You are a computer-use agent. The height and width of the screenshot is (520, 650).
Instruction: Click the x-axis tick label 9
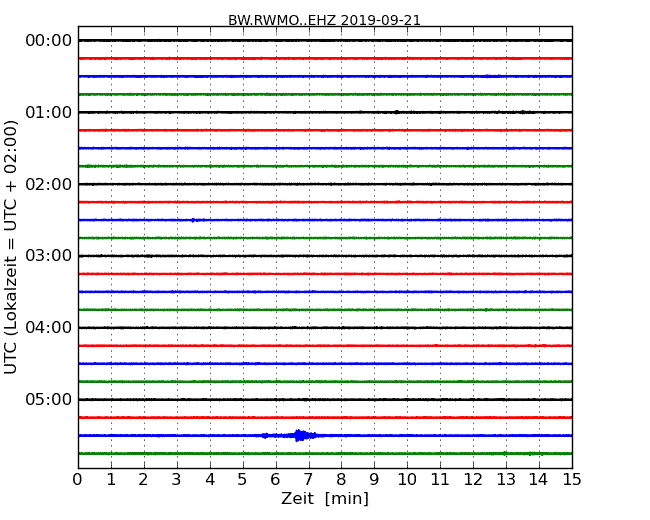click(374, 480)
